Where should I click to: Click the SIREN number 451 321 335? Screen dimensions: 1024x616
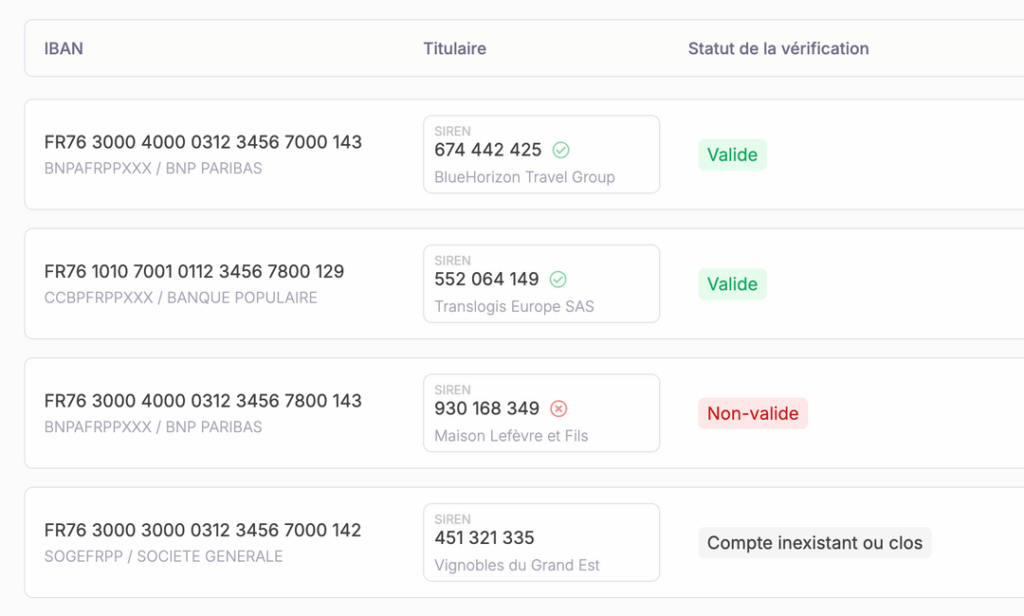coord(484,538)
